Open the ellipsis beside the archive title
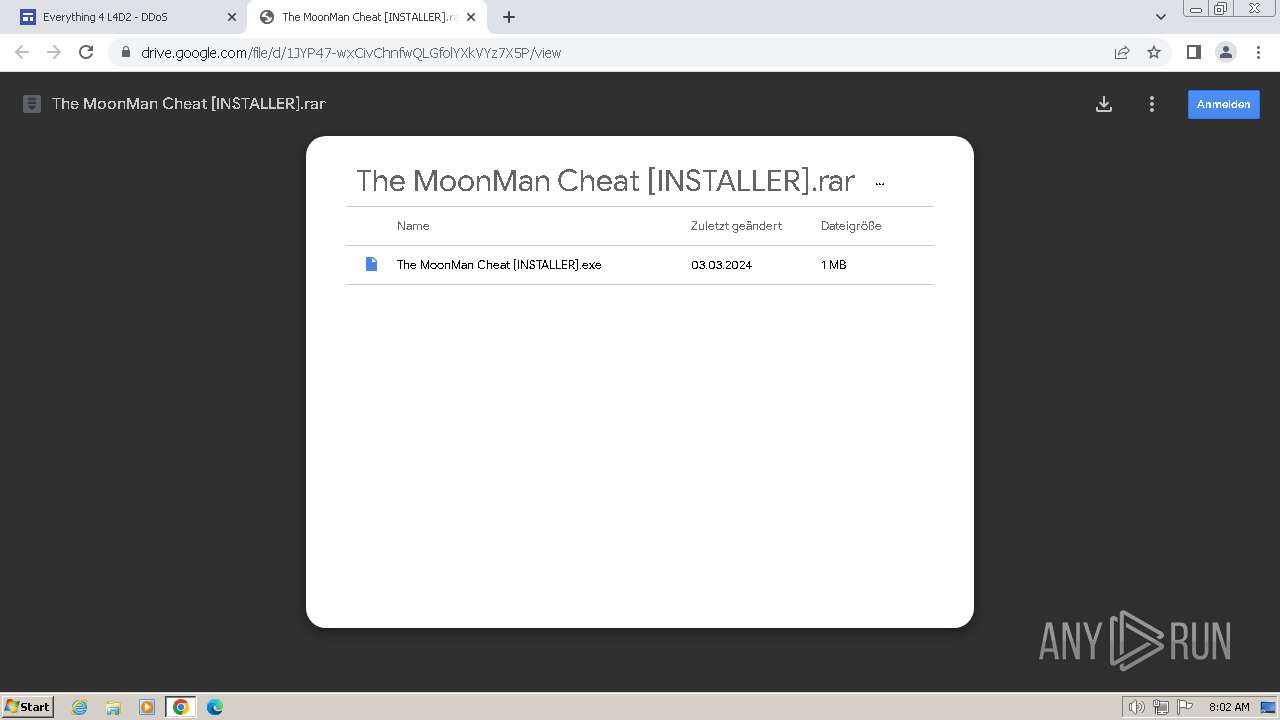This screenshot has height=720, width=1280. tap(880, 183)
